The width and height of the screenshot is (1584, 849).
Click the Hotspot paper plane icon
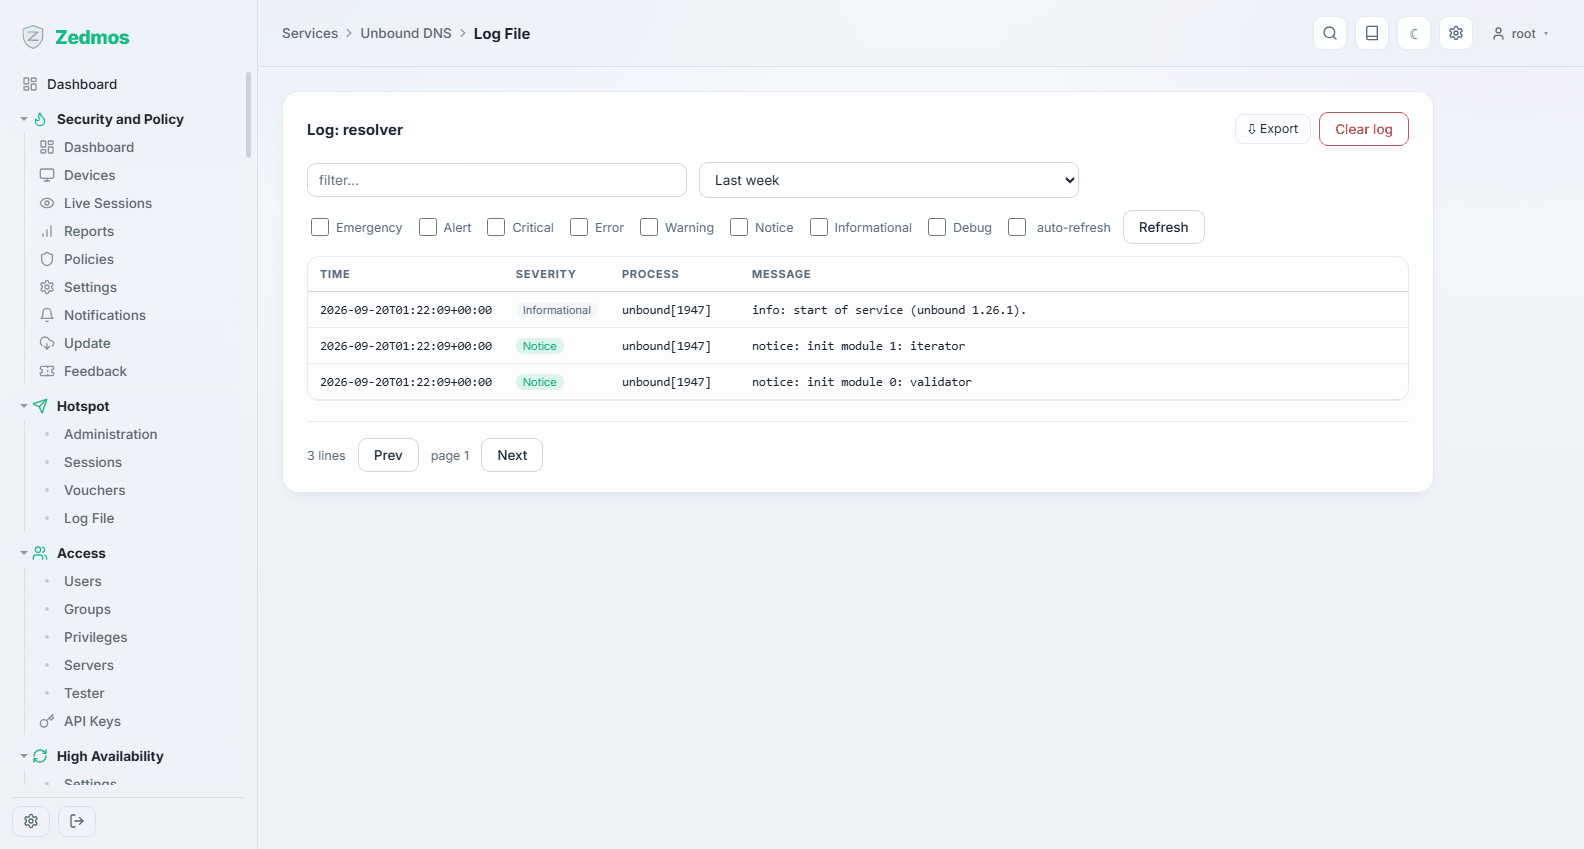[40, 406]
